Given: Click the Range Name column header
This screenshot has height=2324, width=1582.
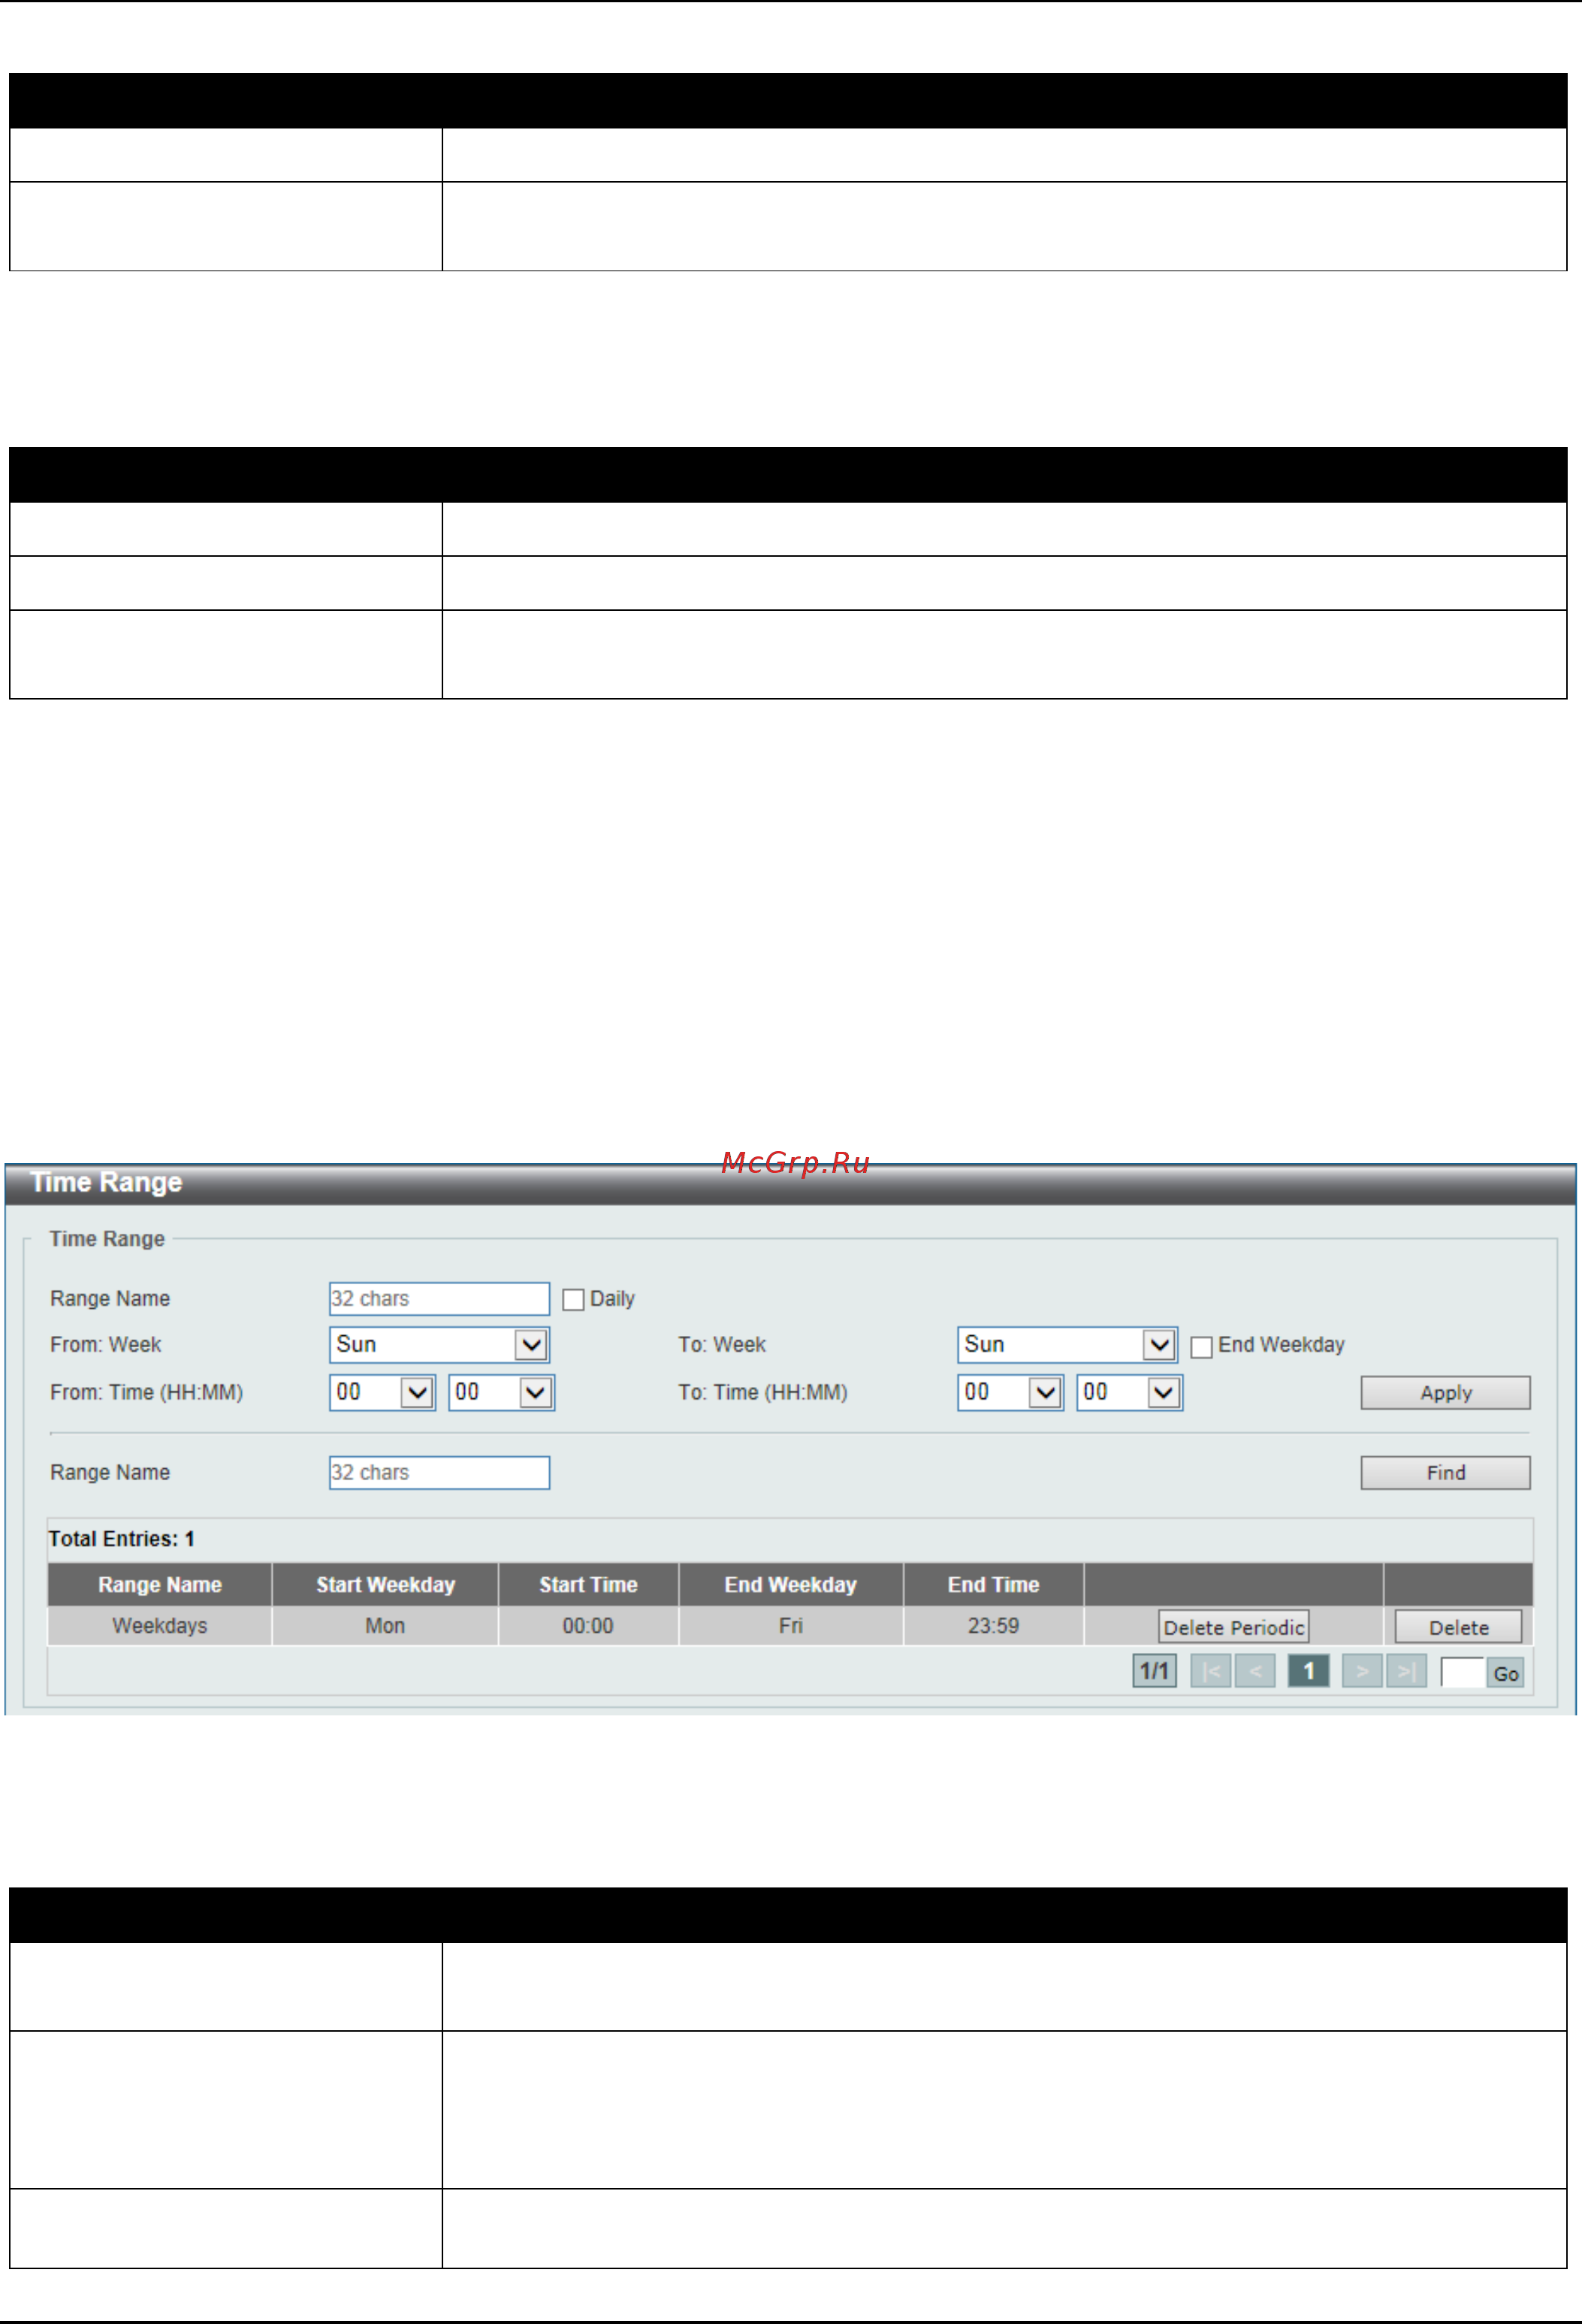Looking at the screenshot, I should pos(160,1585).
